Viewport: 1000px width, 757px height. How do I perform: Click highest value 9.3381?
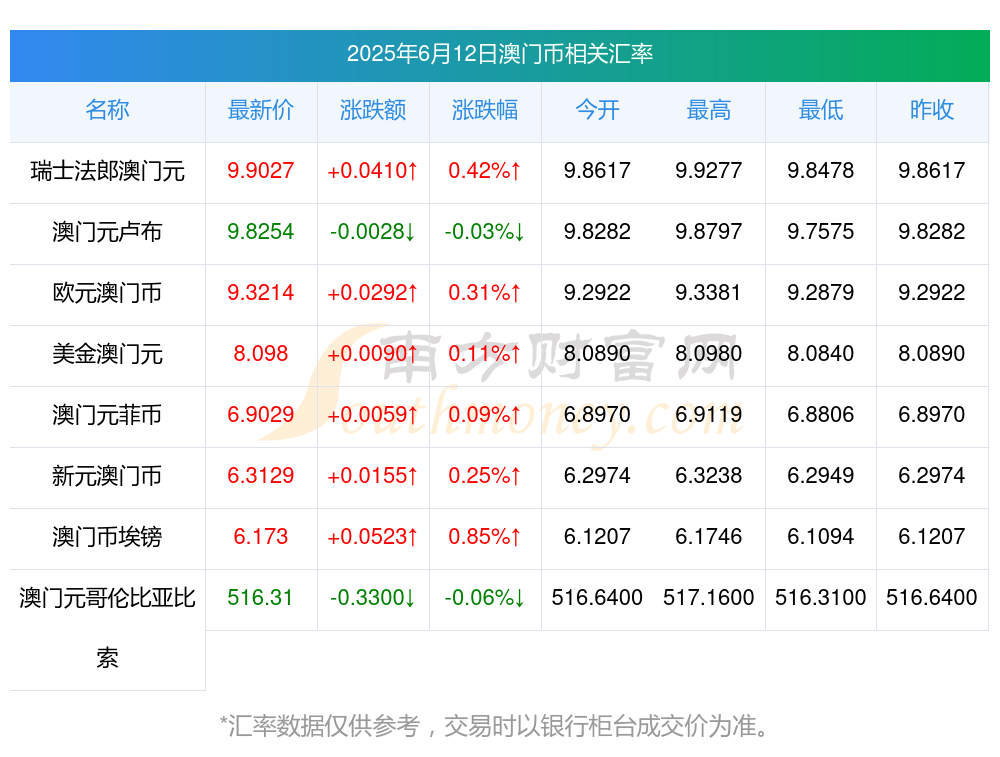[709, 293]
